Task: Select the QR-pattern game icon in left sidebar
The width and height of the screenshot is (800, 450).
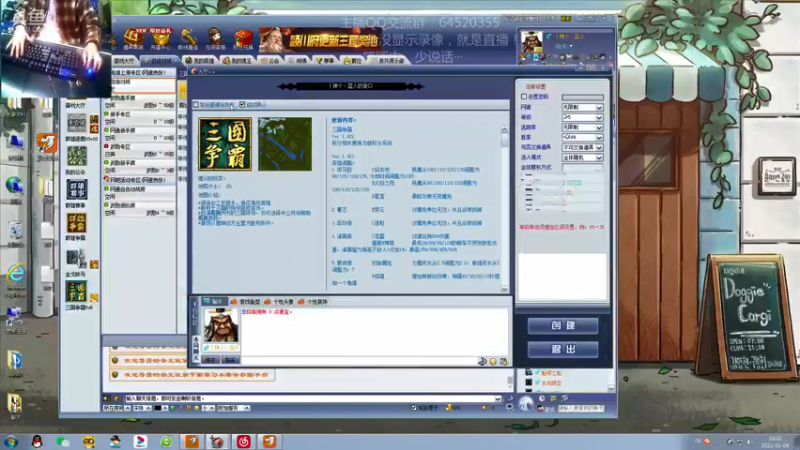Action: coord(77,123)
